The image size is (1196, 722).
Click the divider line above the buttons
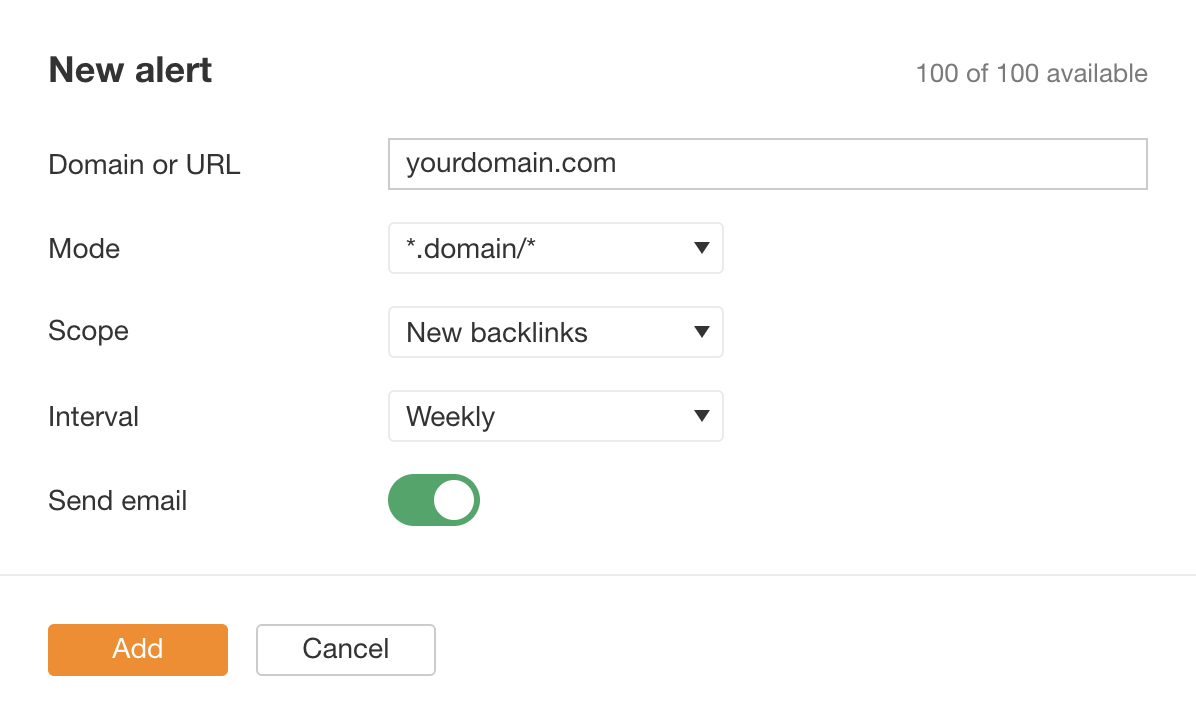pyautogui.click(x=598, y=575)
